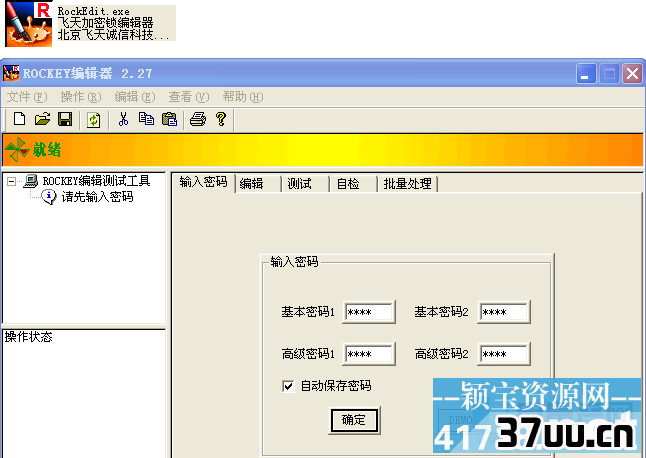Switch to the 输入密码 tab
Screen dimensions: 646x458
point(203,182)
